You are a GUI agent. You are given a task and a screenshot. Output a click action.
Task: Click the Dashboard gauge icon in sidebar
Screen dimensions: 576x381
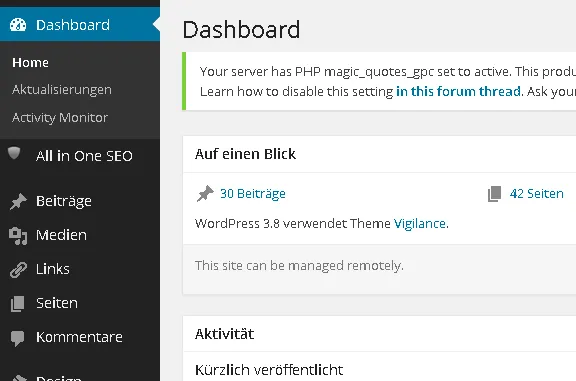pyautogui.click(x=18, y=25)
